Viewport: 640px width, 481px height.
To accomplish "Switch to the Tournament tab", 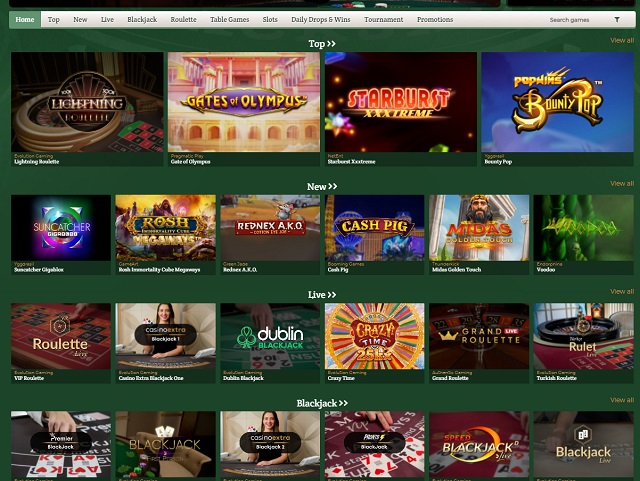I will click(384, 20).
